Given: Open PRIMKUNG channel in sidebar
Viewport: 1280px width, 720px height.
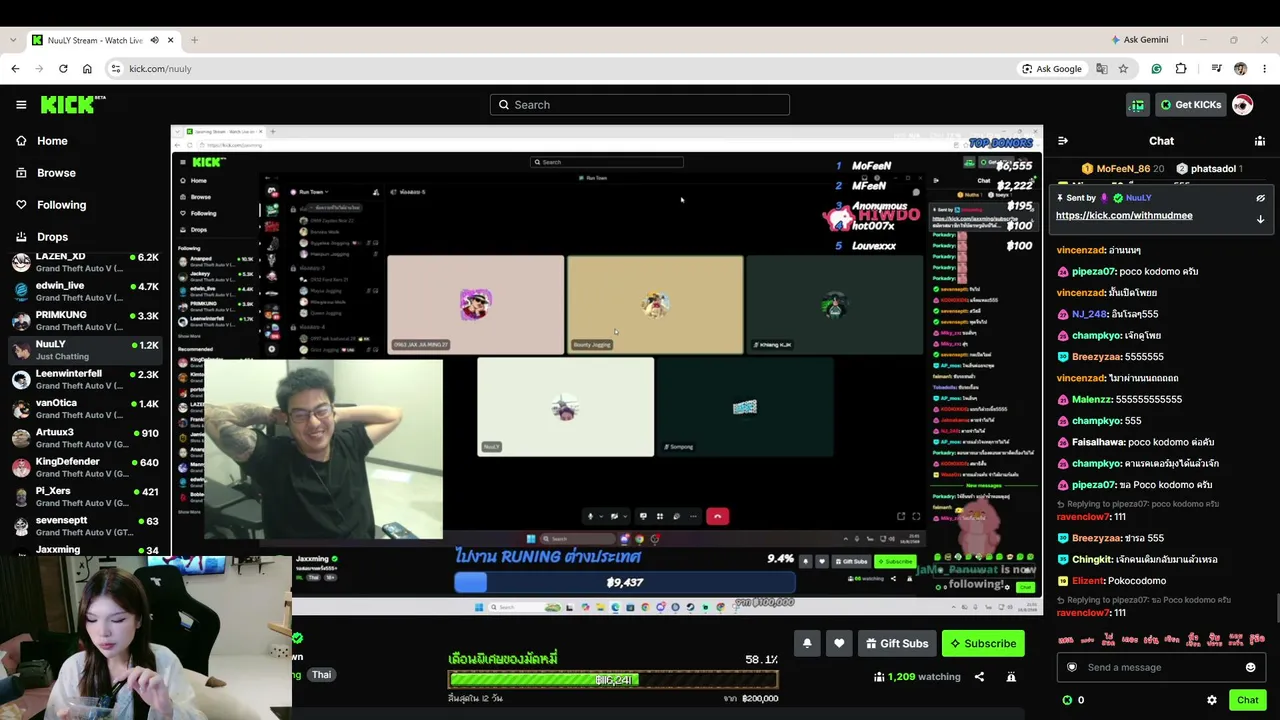Looking at the screenshot, I should click(85, 320).
